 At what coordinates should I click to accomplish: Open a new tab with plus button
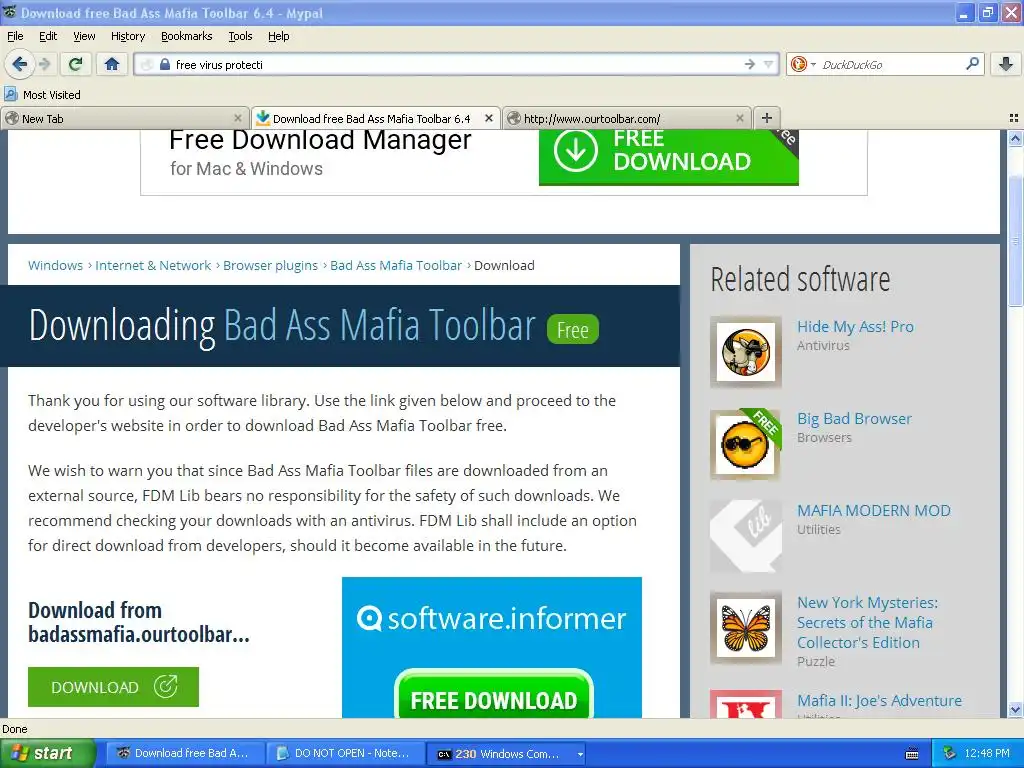click(x=767, y=118)
